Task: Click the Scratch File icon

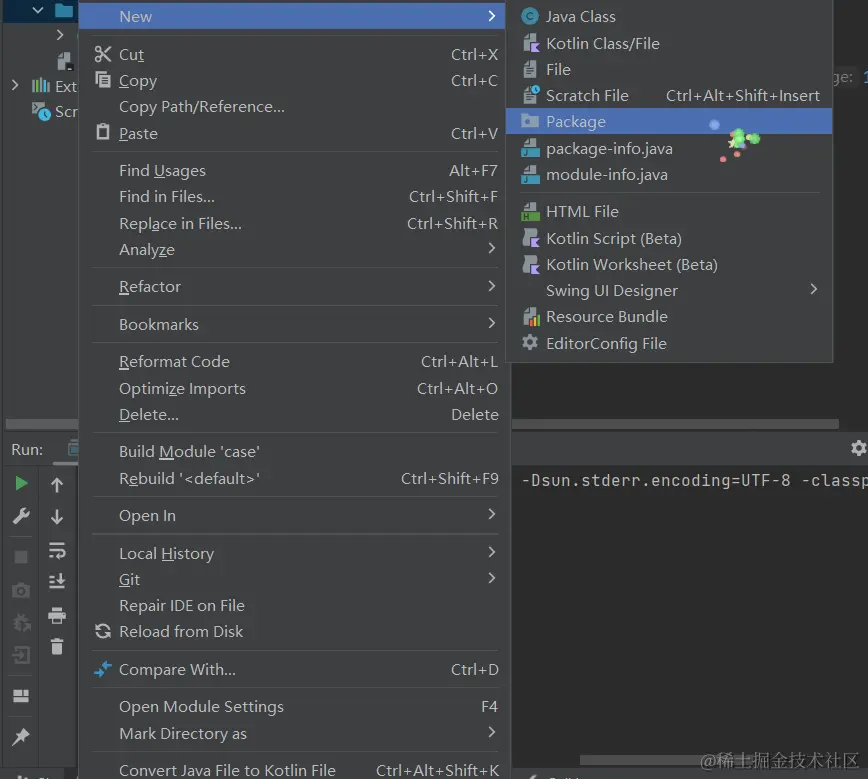Action: (531, 95)
